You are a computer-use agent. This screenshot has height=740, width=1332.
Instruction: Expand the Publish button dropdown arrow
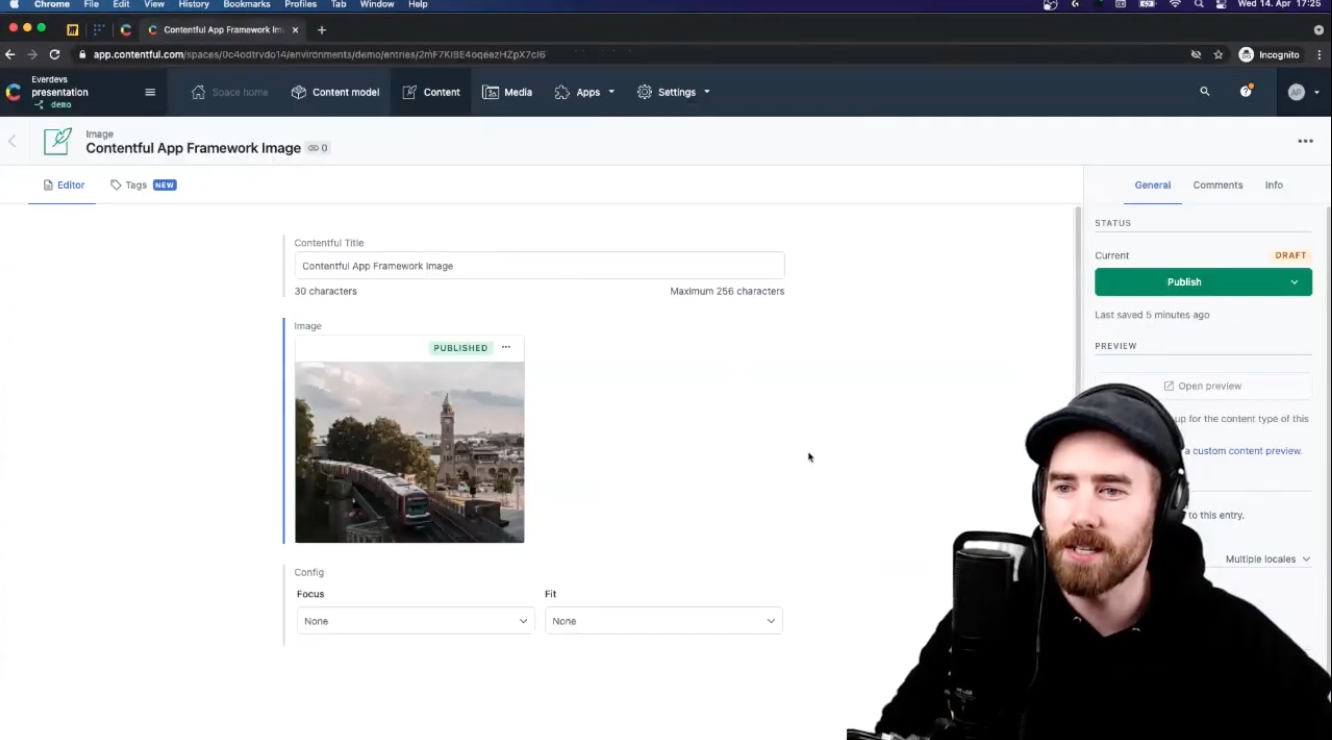pos(1294,282)
